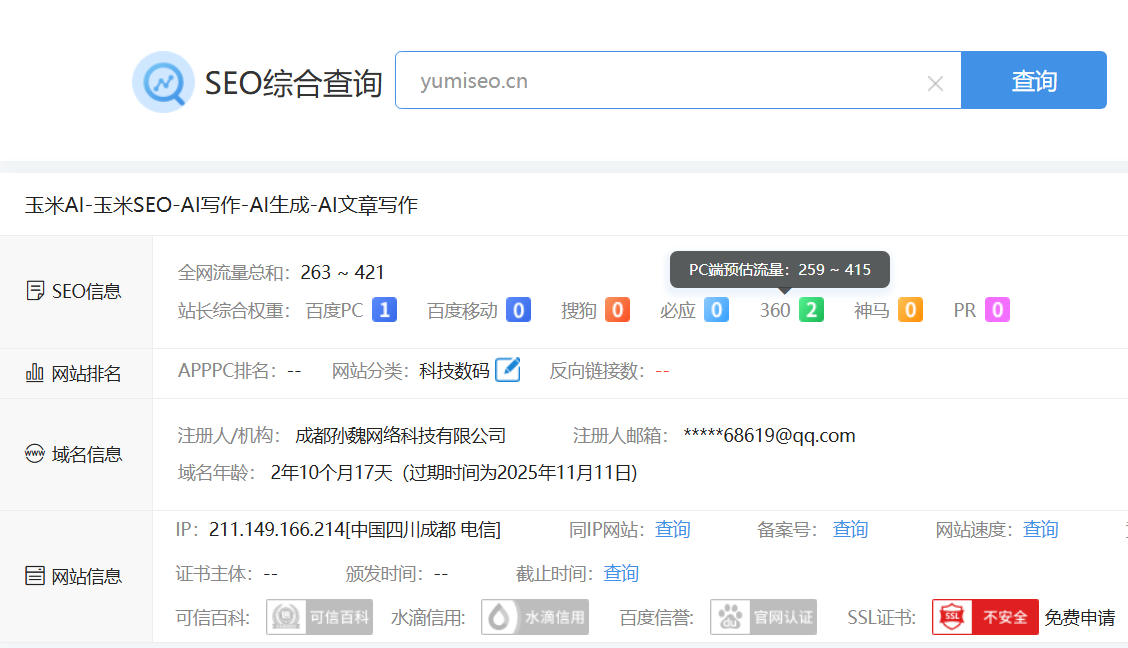This screenshot has width=1128, height=648.
Task: Click the 官网认证 Baidu badge
Action: 763,617
